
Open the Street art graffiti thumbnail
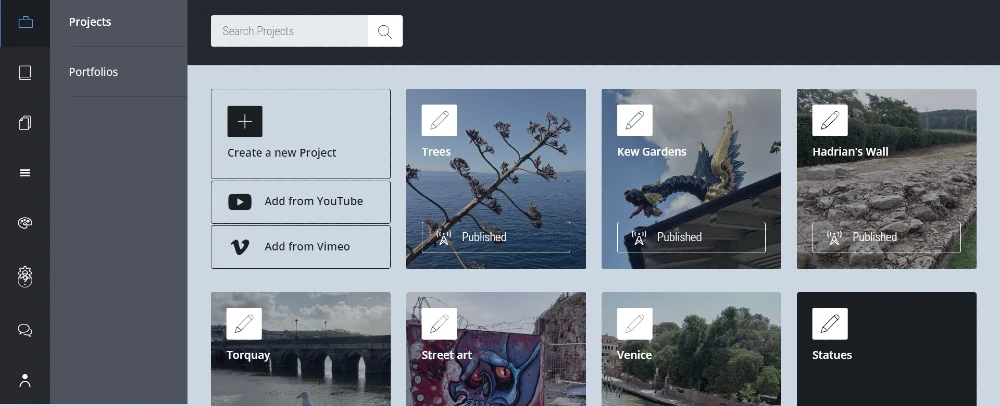496,349
